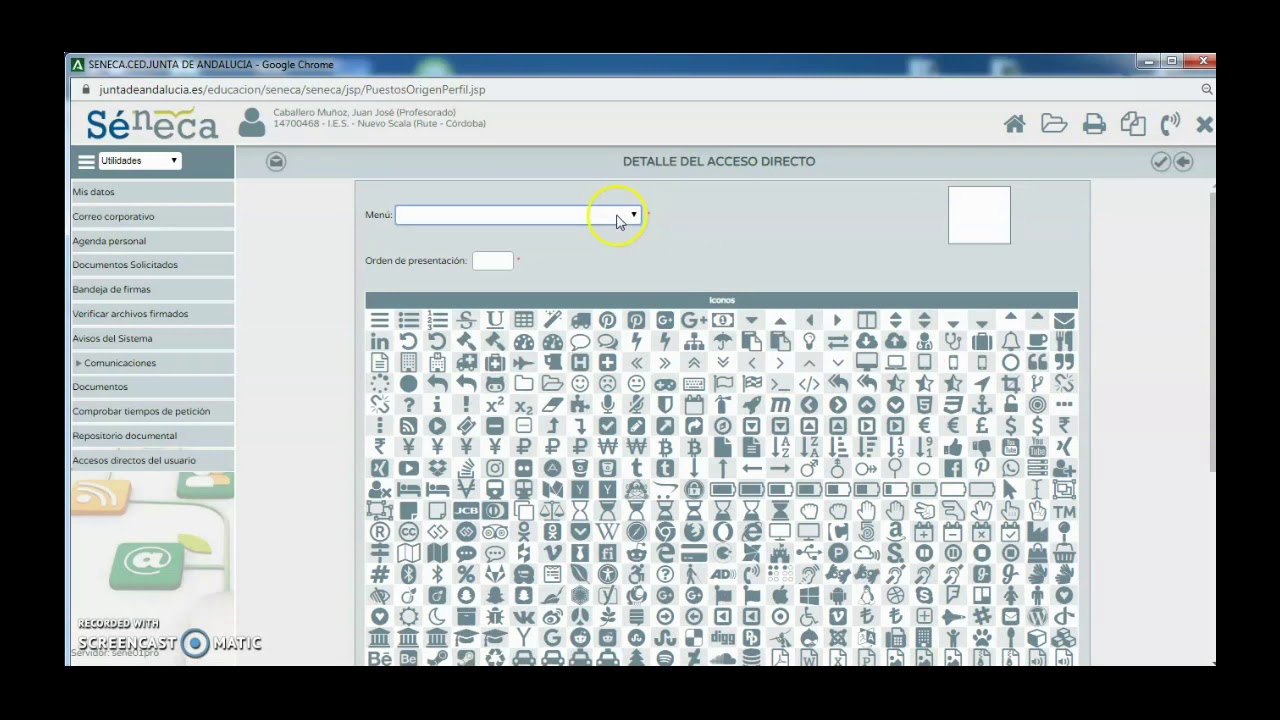The image size is (1280, 720).
Task: Choose the eraser icon
Action: tap(553, 405)
